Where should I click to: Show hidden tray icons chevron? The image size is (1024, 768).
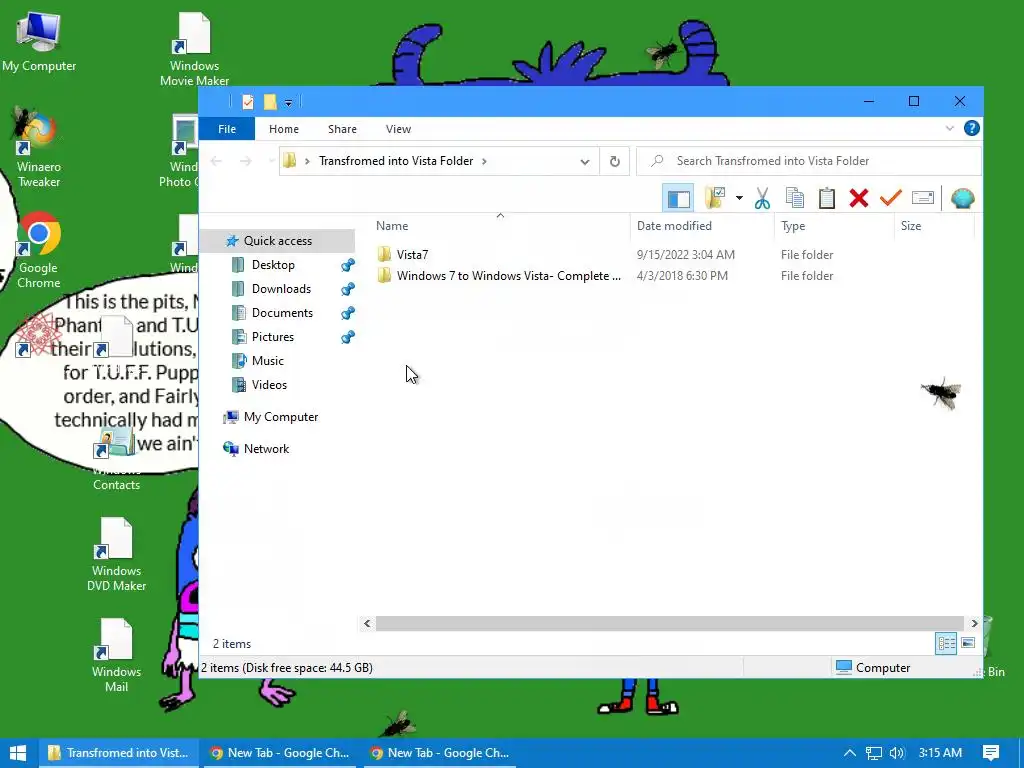click(850, 753)
